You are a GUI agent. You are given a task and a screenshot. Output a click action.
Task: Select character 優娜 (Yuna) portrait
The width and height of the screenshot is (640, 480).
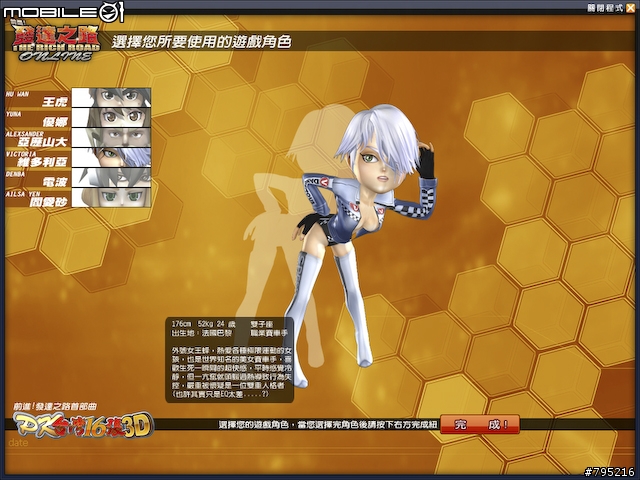tap(111, 118)
